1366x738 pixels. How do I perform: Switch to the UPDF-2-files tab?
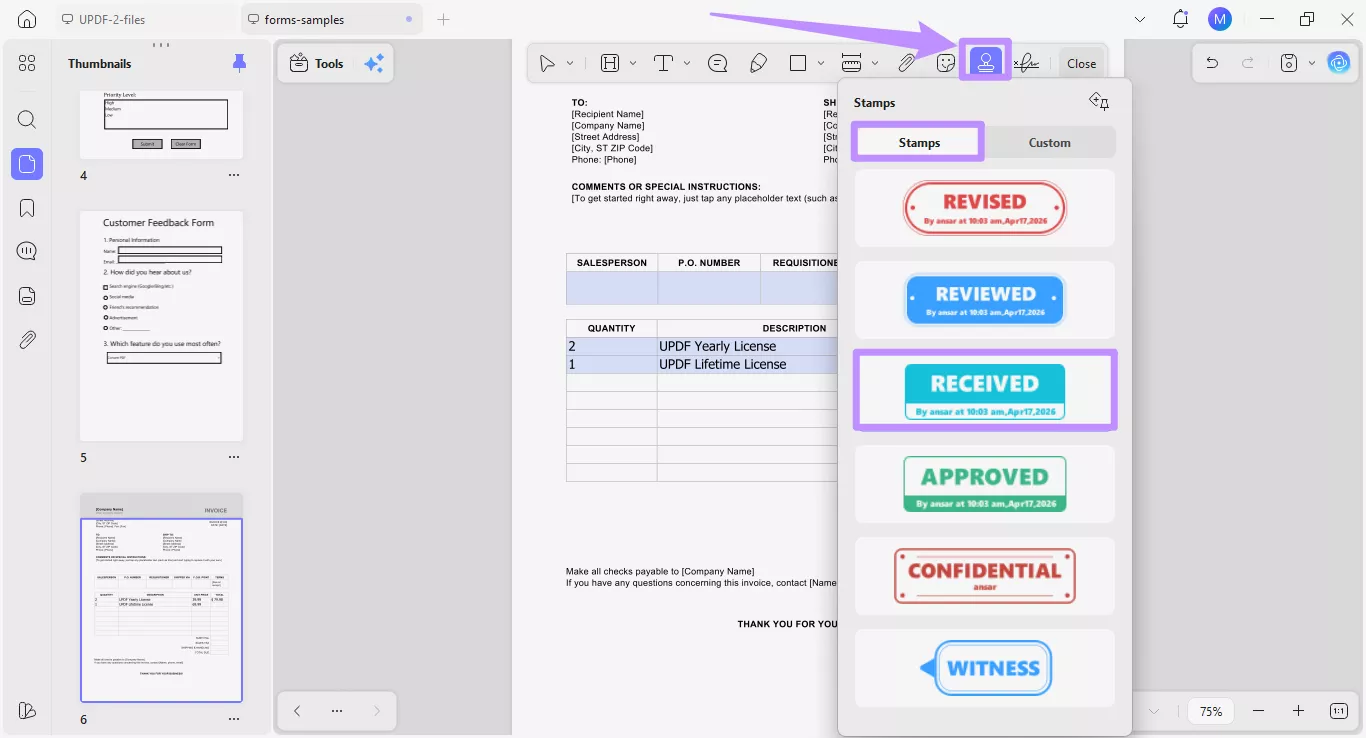tap(145, 19)
